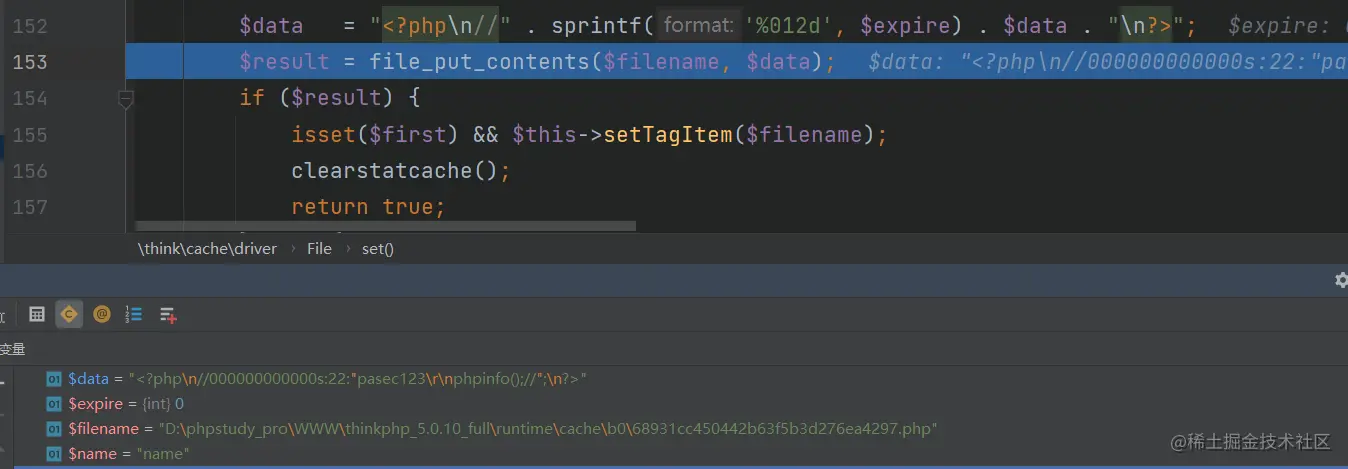Click the $expire variable type icon
Viewport: 1348px width, 469px height.
54,404
